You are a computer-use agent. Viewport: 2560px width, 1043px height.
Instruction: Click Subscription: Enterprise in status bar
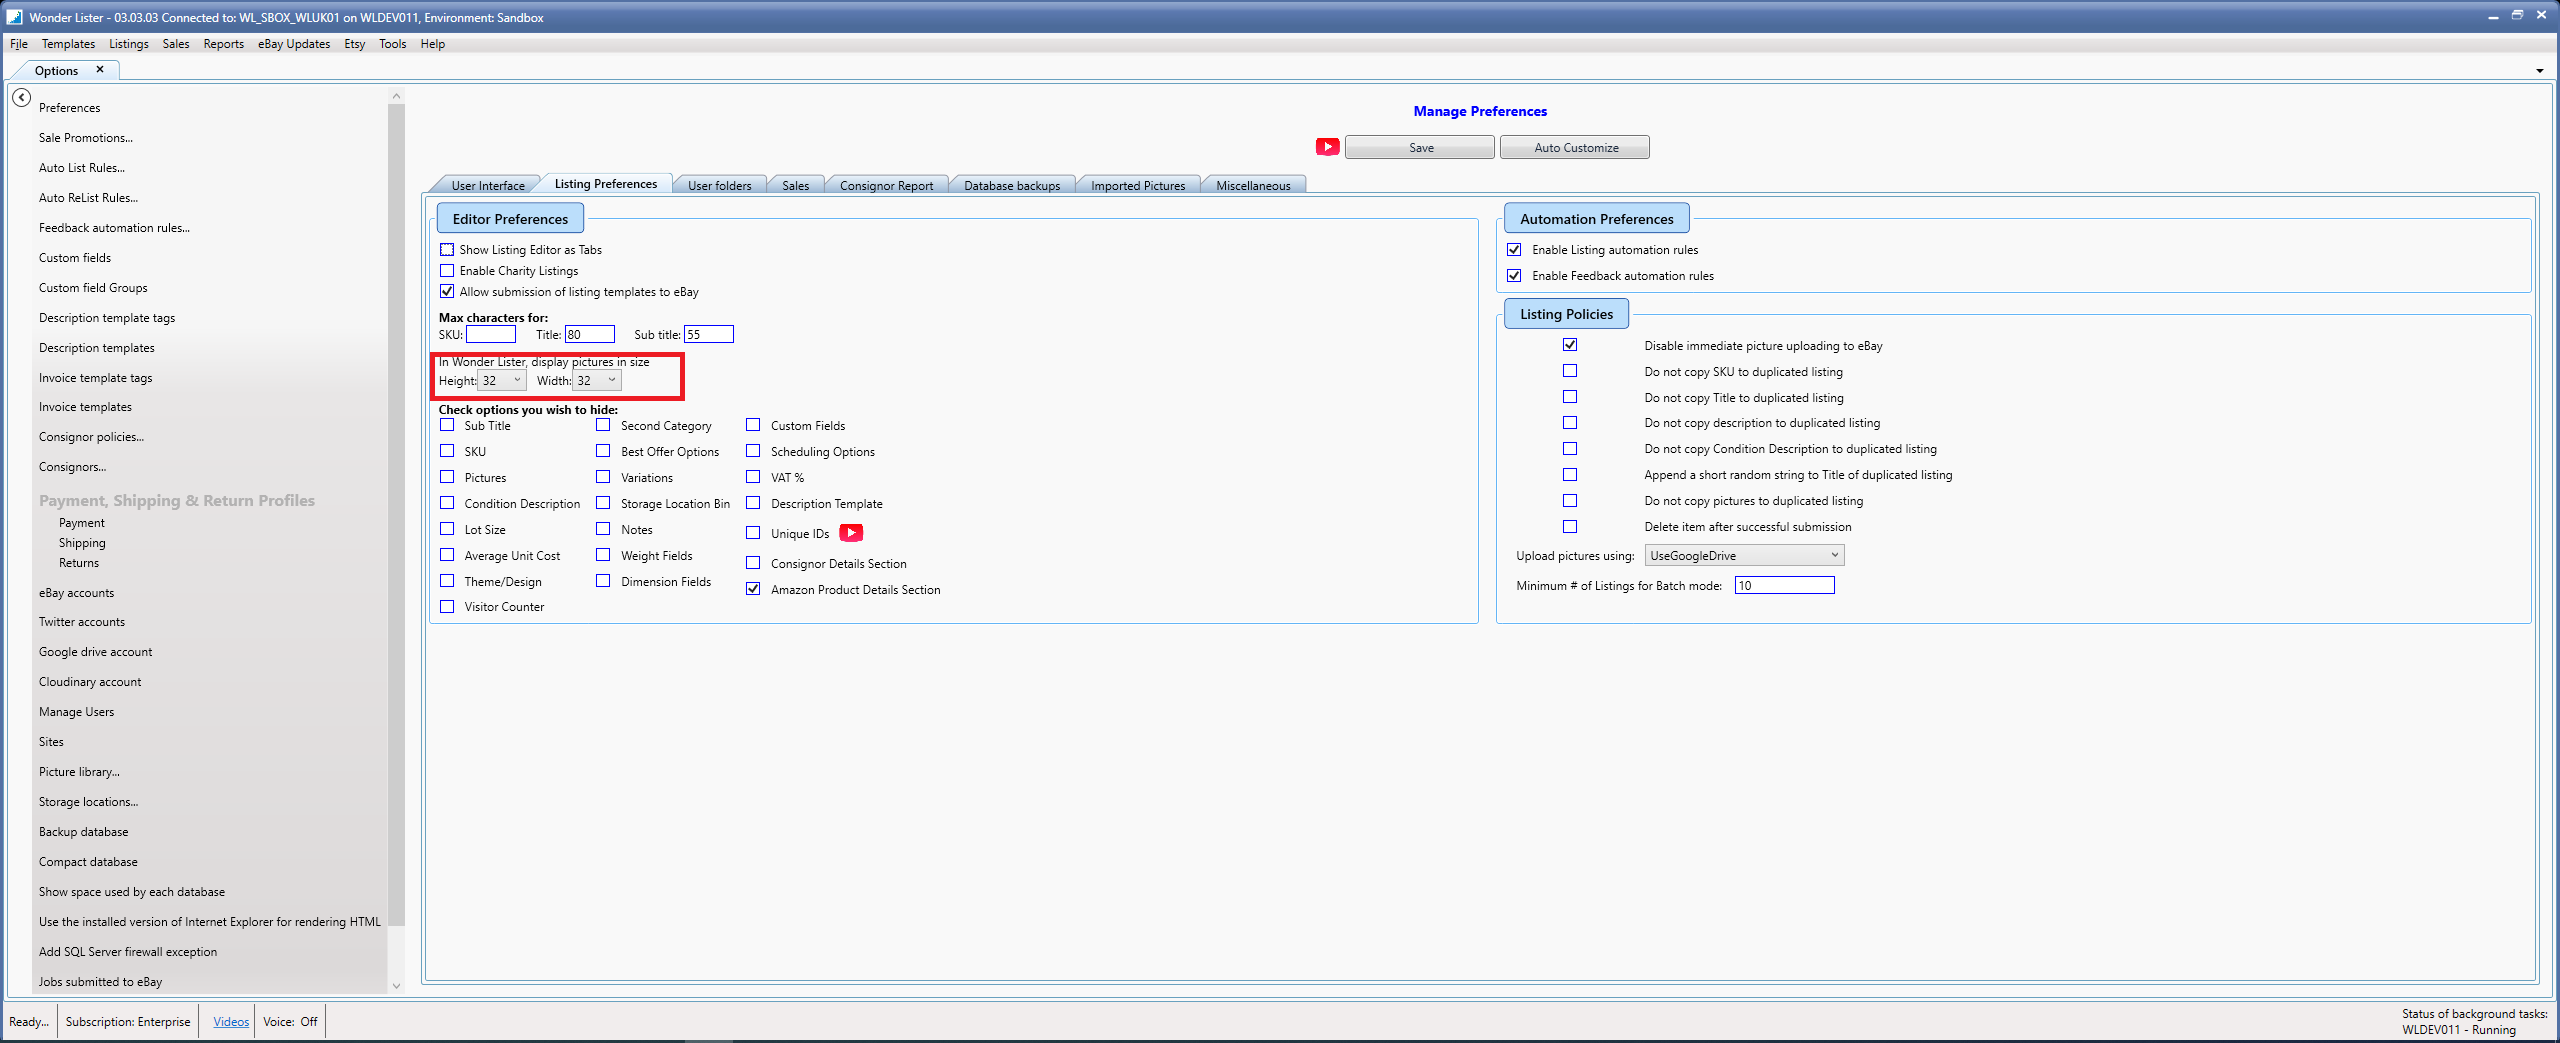tap(128, 1021)
